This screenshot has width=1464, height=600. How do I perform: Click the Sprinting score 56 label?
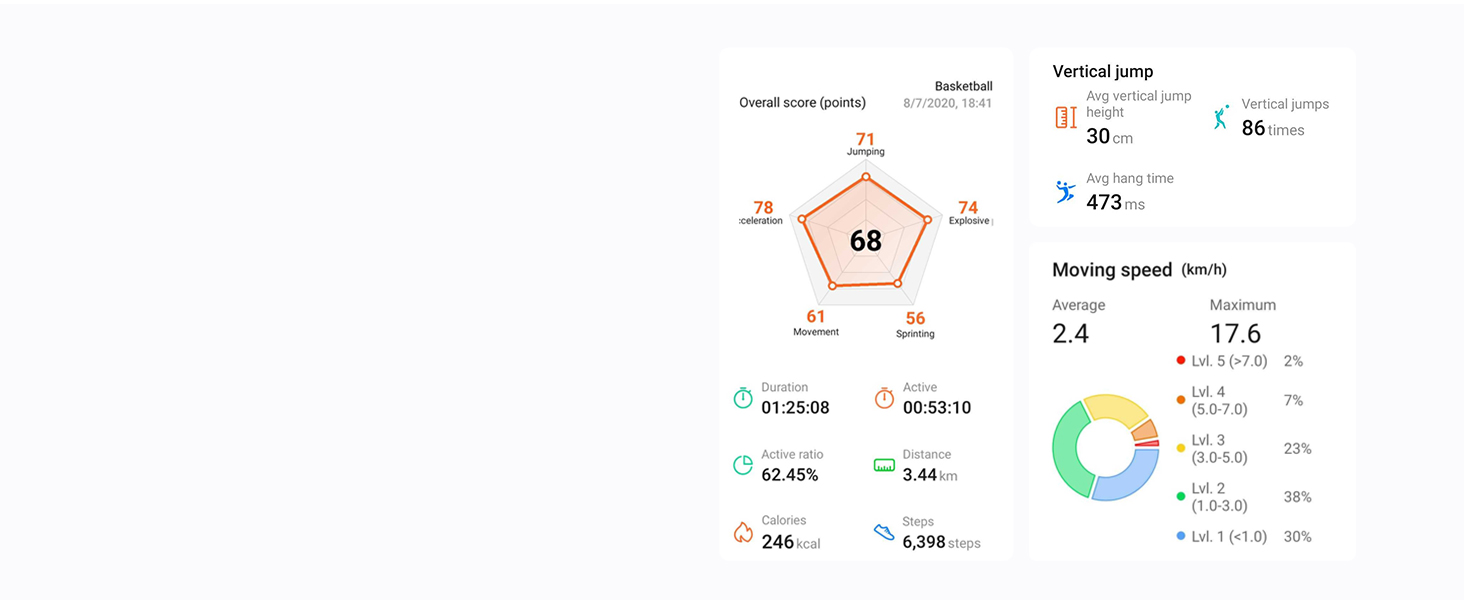[915, 319]
